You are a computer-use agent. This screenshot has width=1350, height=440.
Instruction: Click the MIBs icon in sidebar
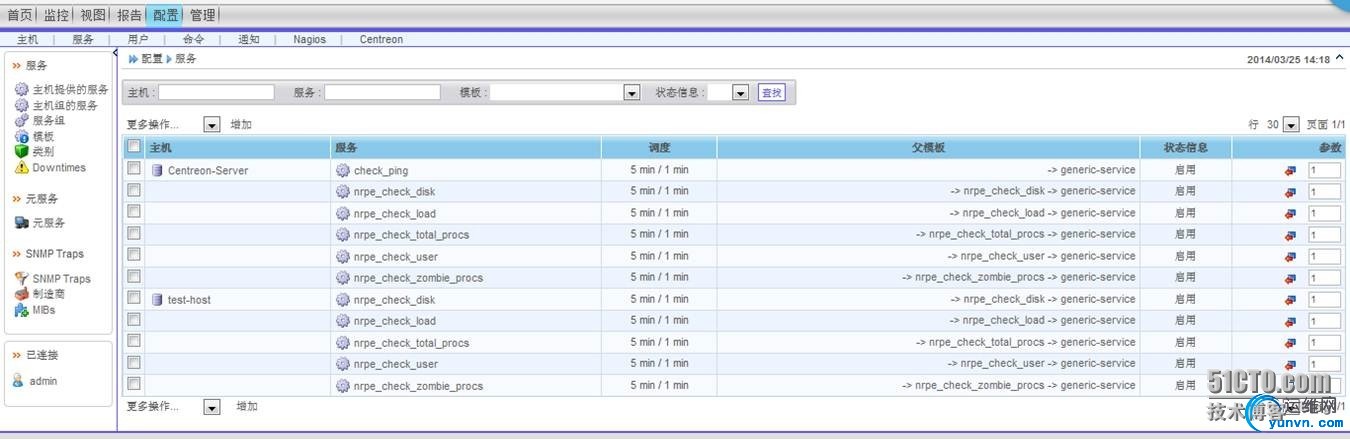point(21,310)
